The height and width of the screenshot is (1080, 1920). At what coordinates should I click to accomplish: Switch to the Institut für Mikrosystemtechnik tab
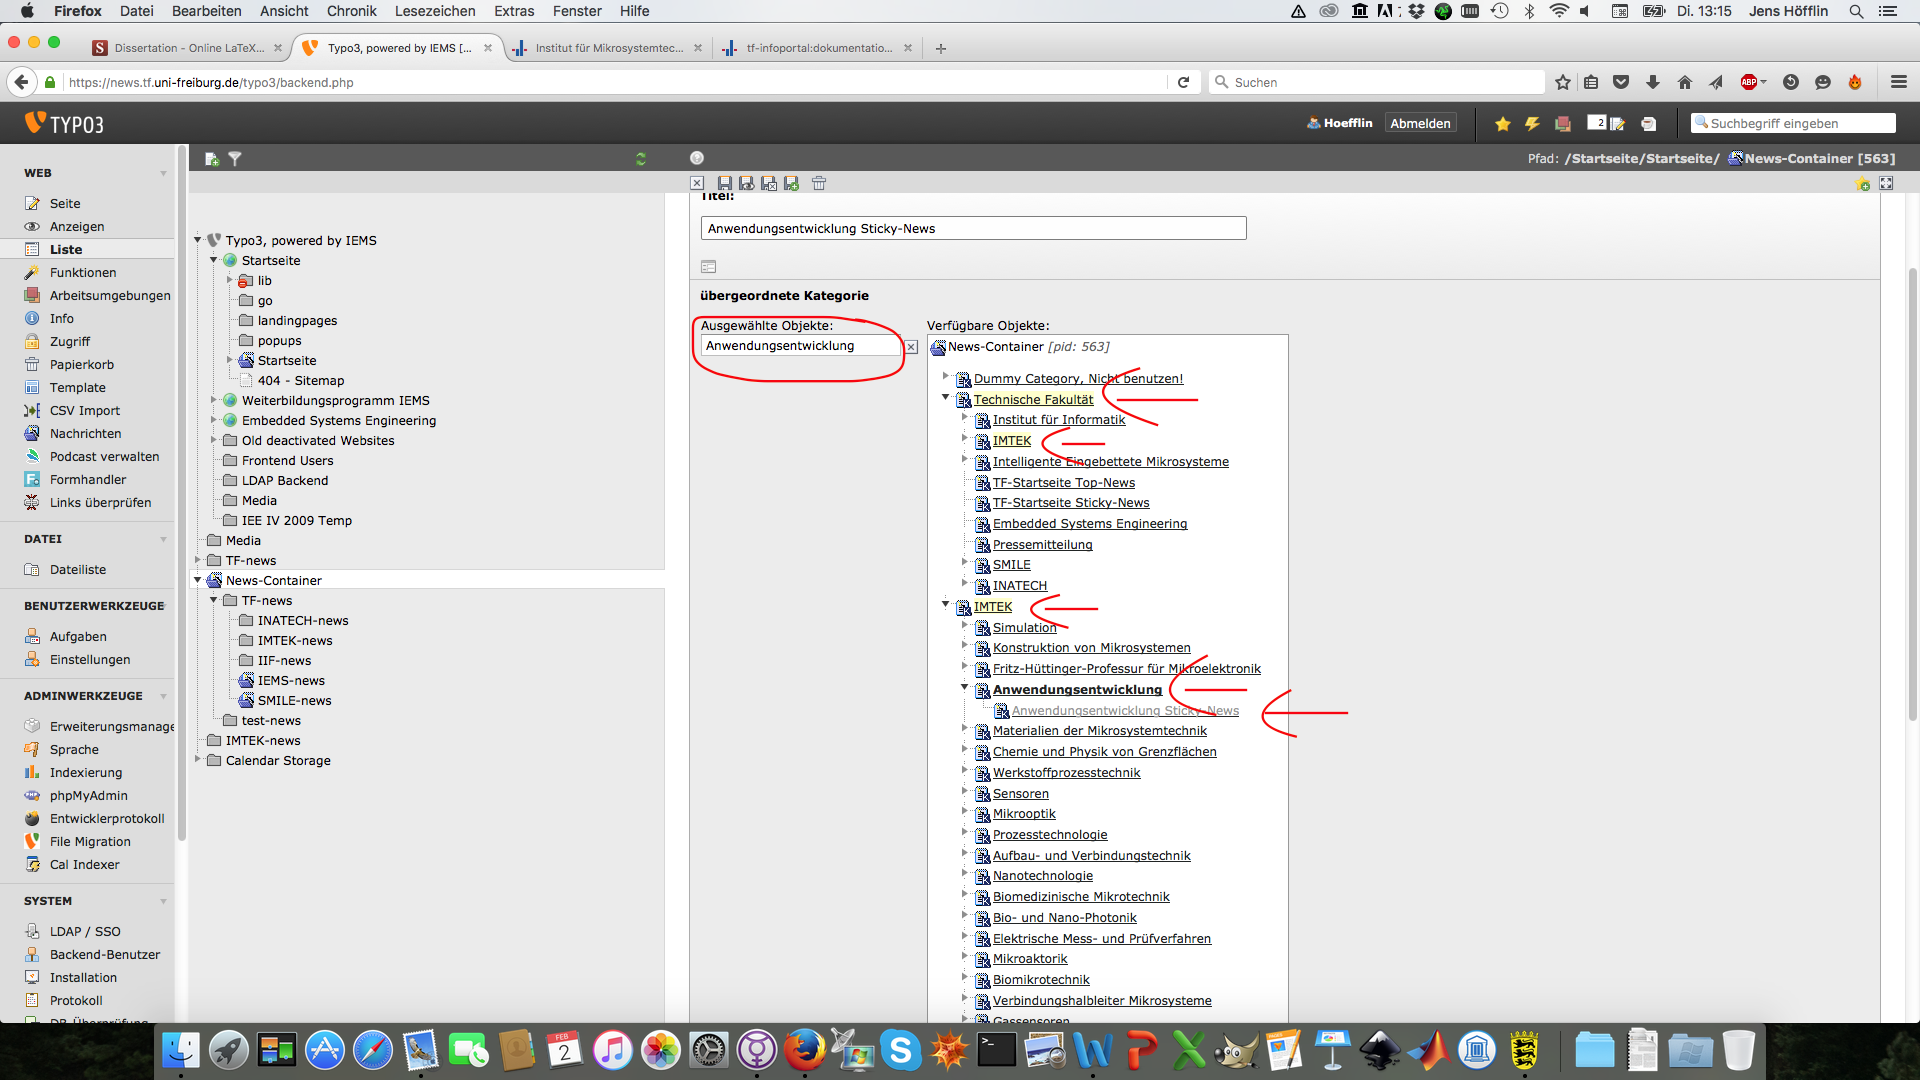[606, 48]
